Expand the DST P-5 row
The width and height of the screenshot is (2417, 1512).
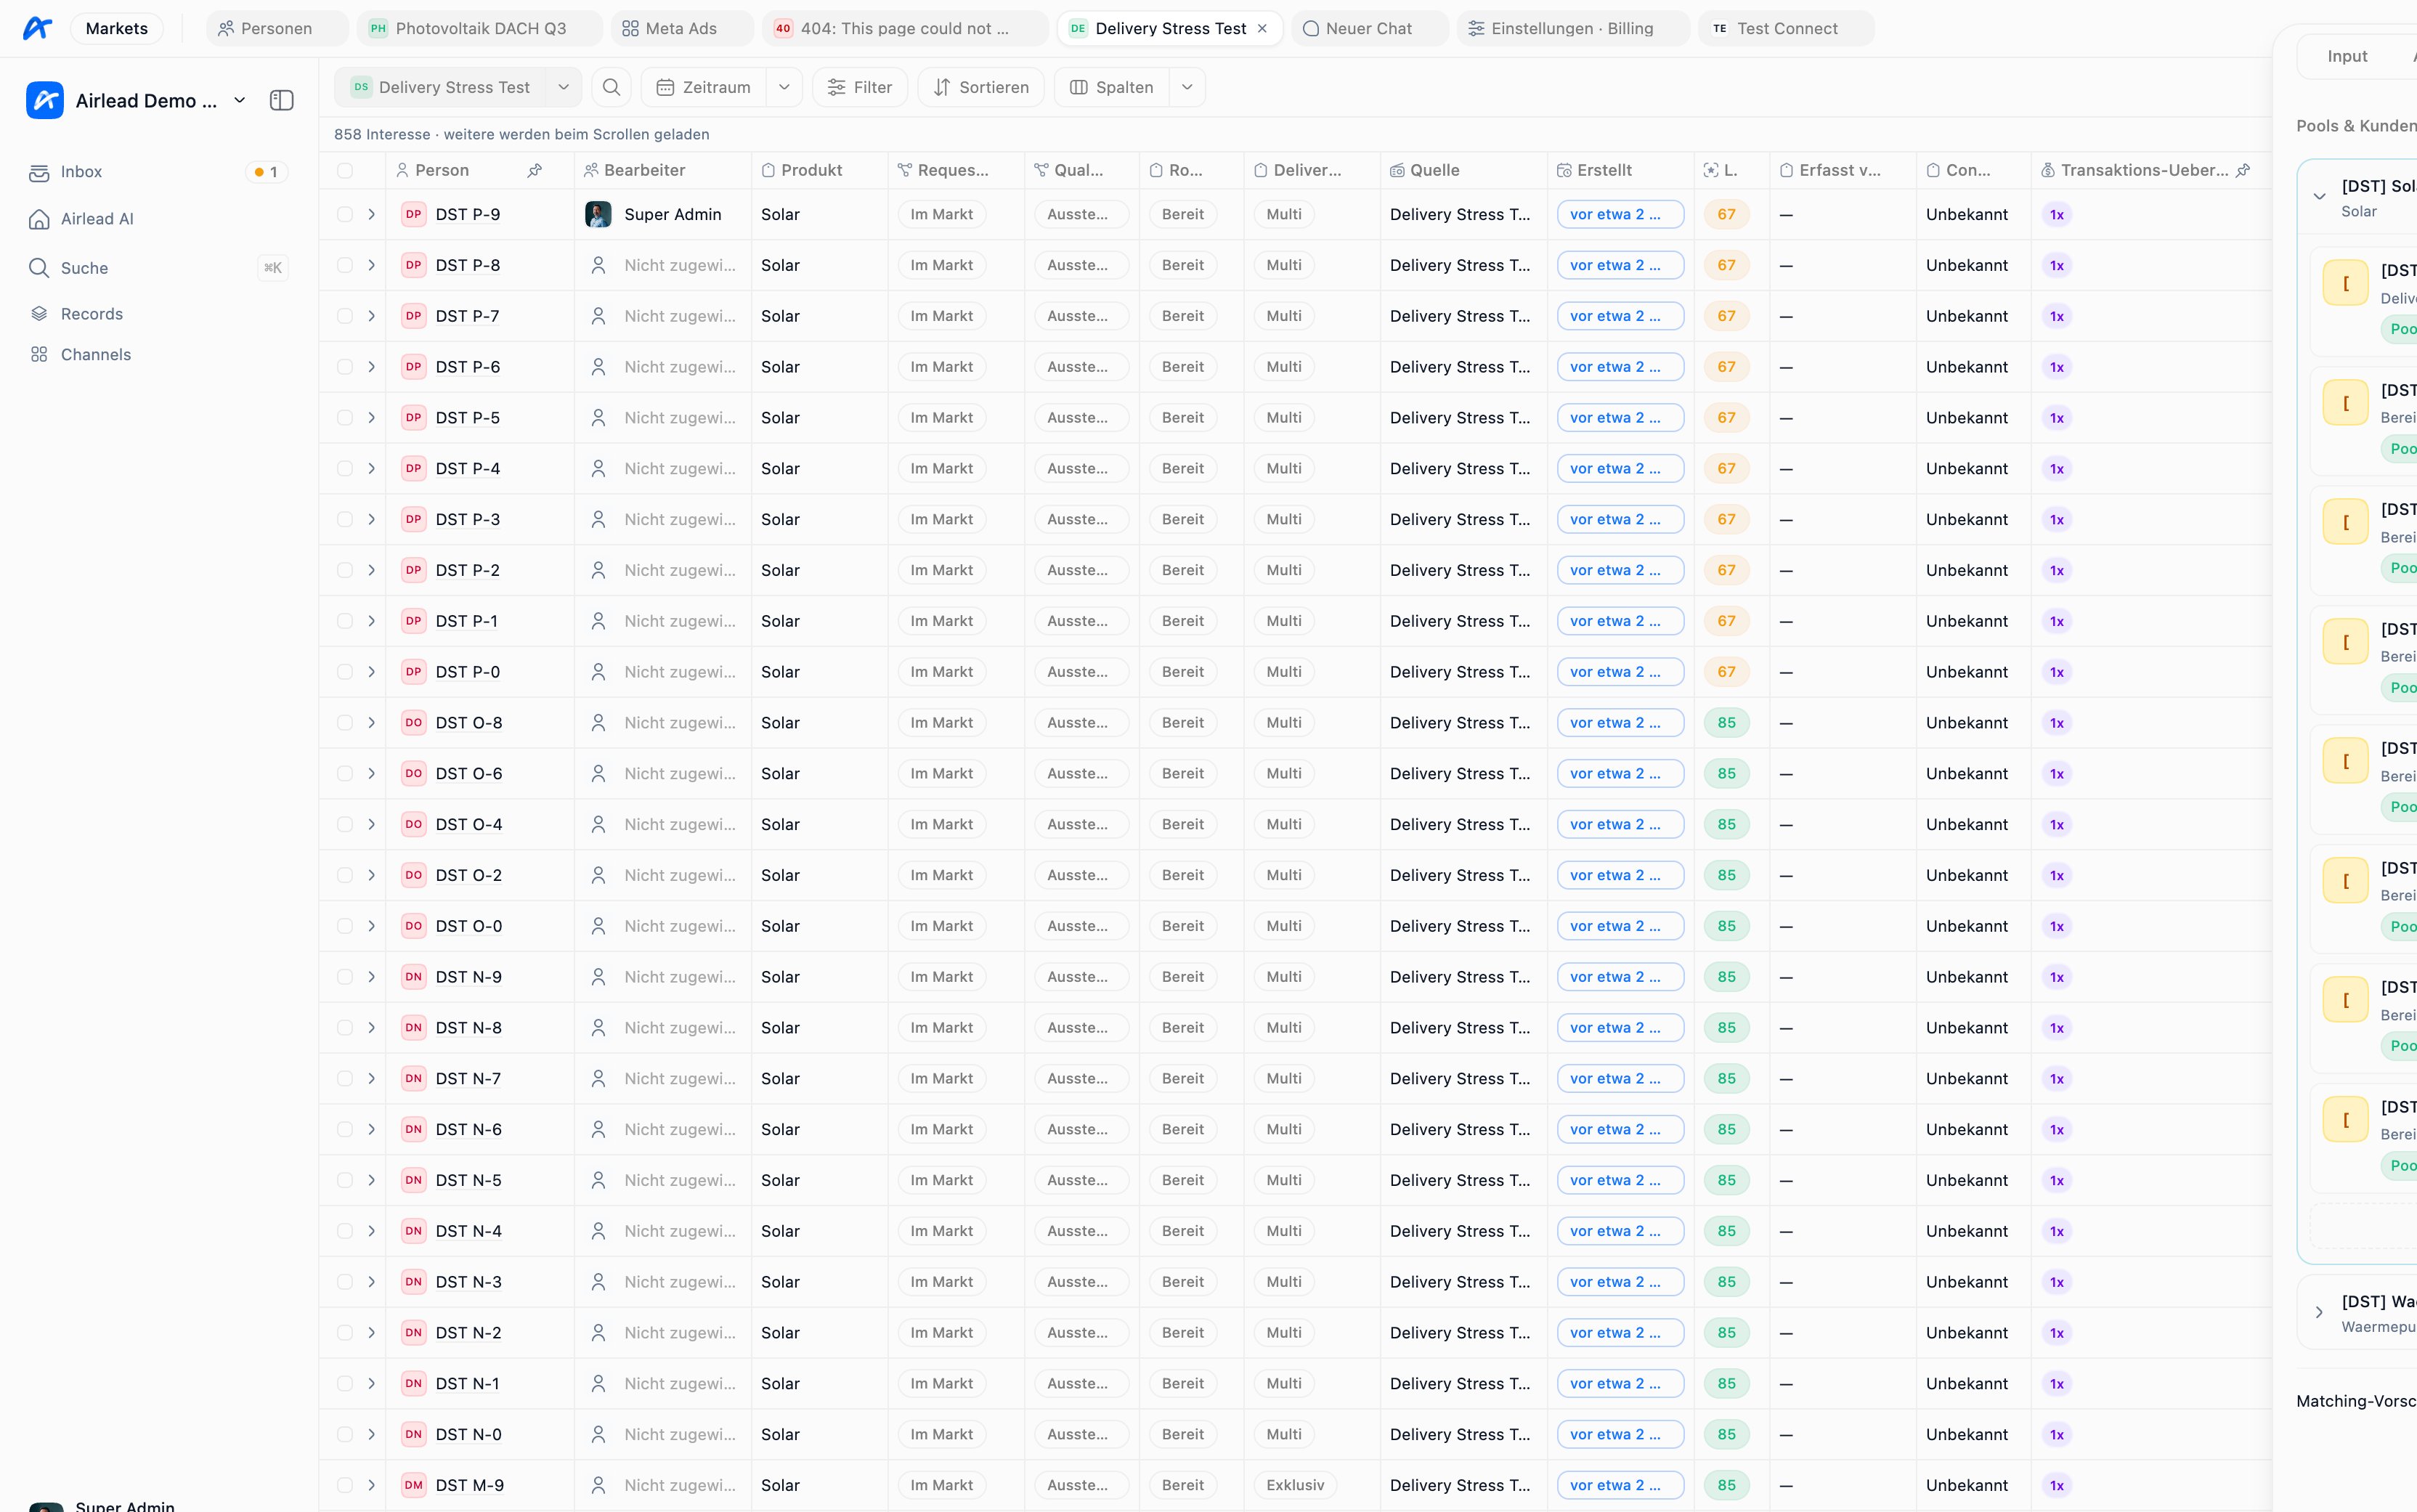371,418
